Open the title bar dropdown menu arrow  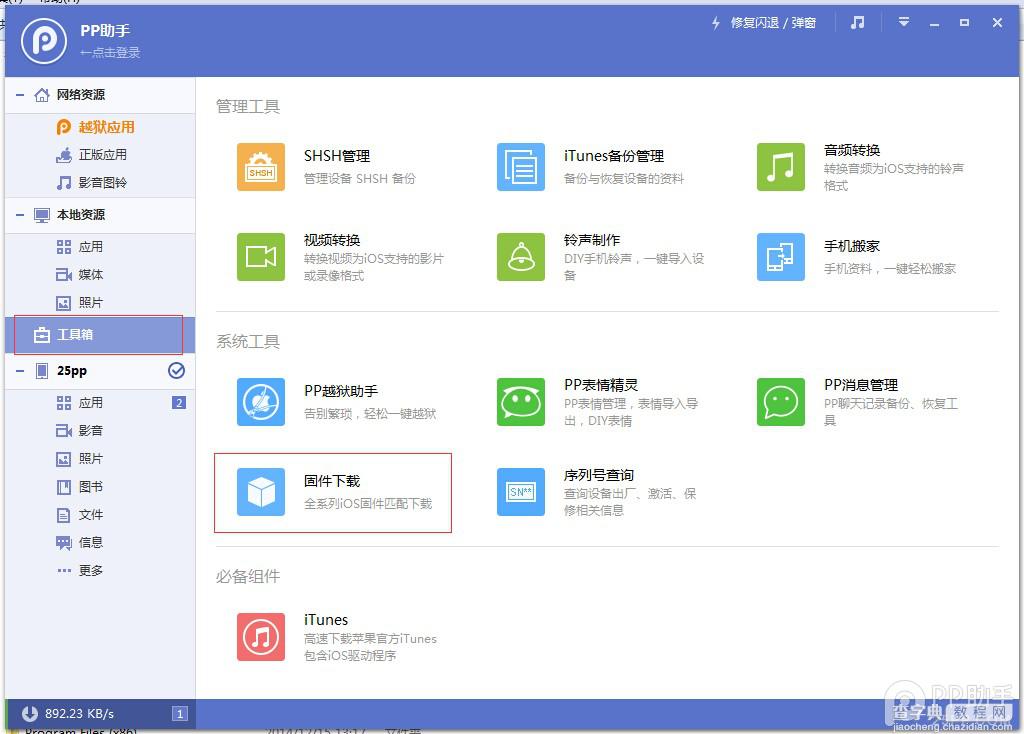tap(904, 22)
